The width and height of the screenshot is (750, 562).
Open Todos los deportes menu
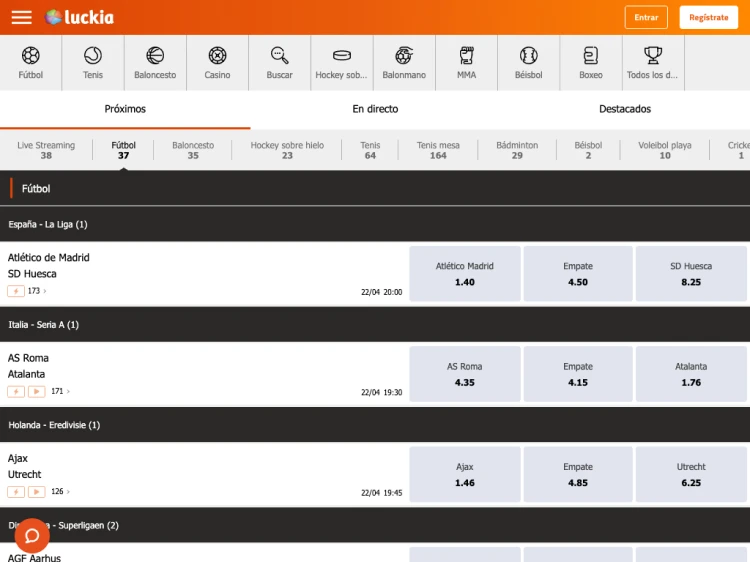point(653,62)
